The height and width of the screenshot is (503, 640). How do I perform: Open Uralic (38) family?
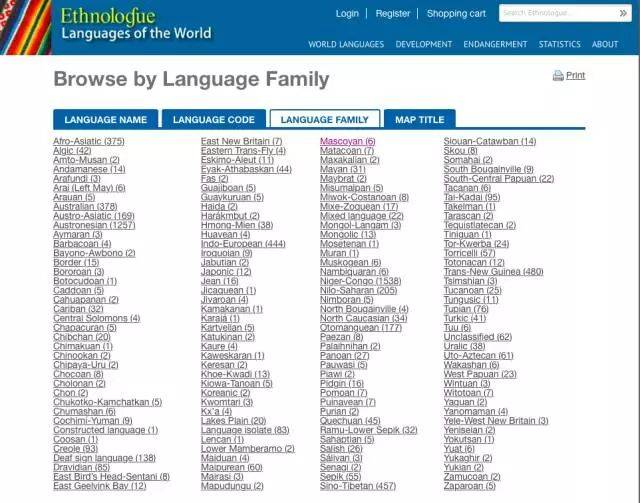tap(465, 346)
